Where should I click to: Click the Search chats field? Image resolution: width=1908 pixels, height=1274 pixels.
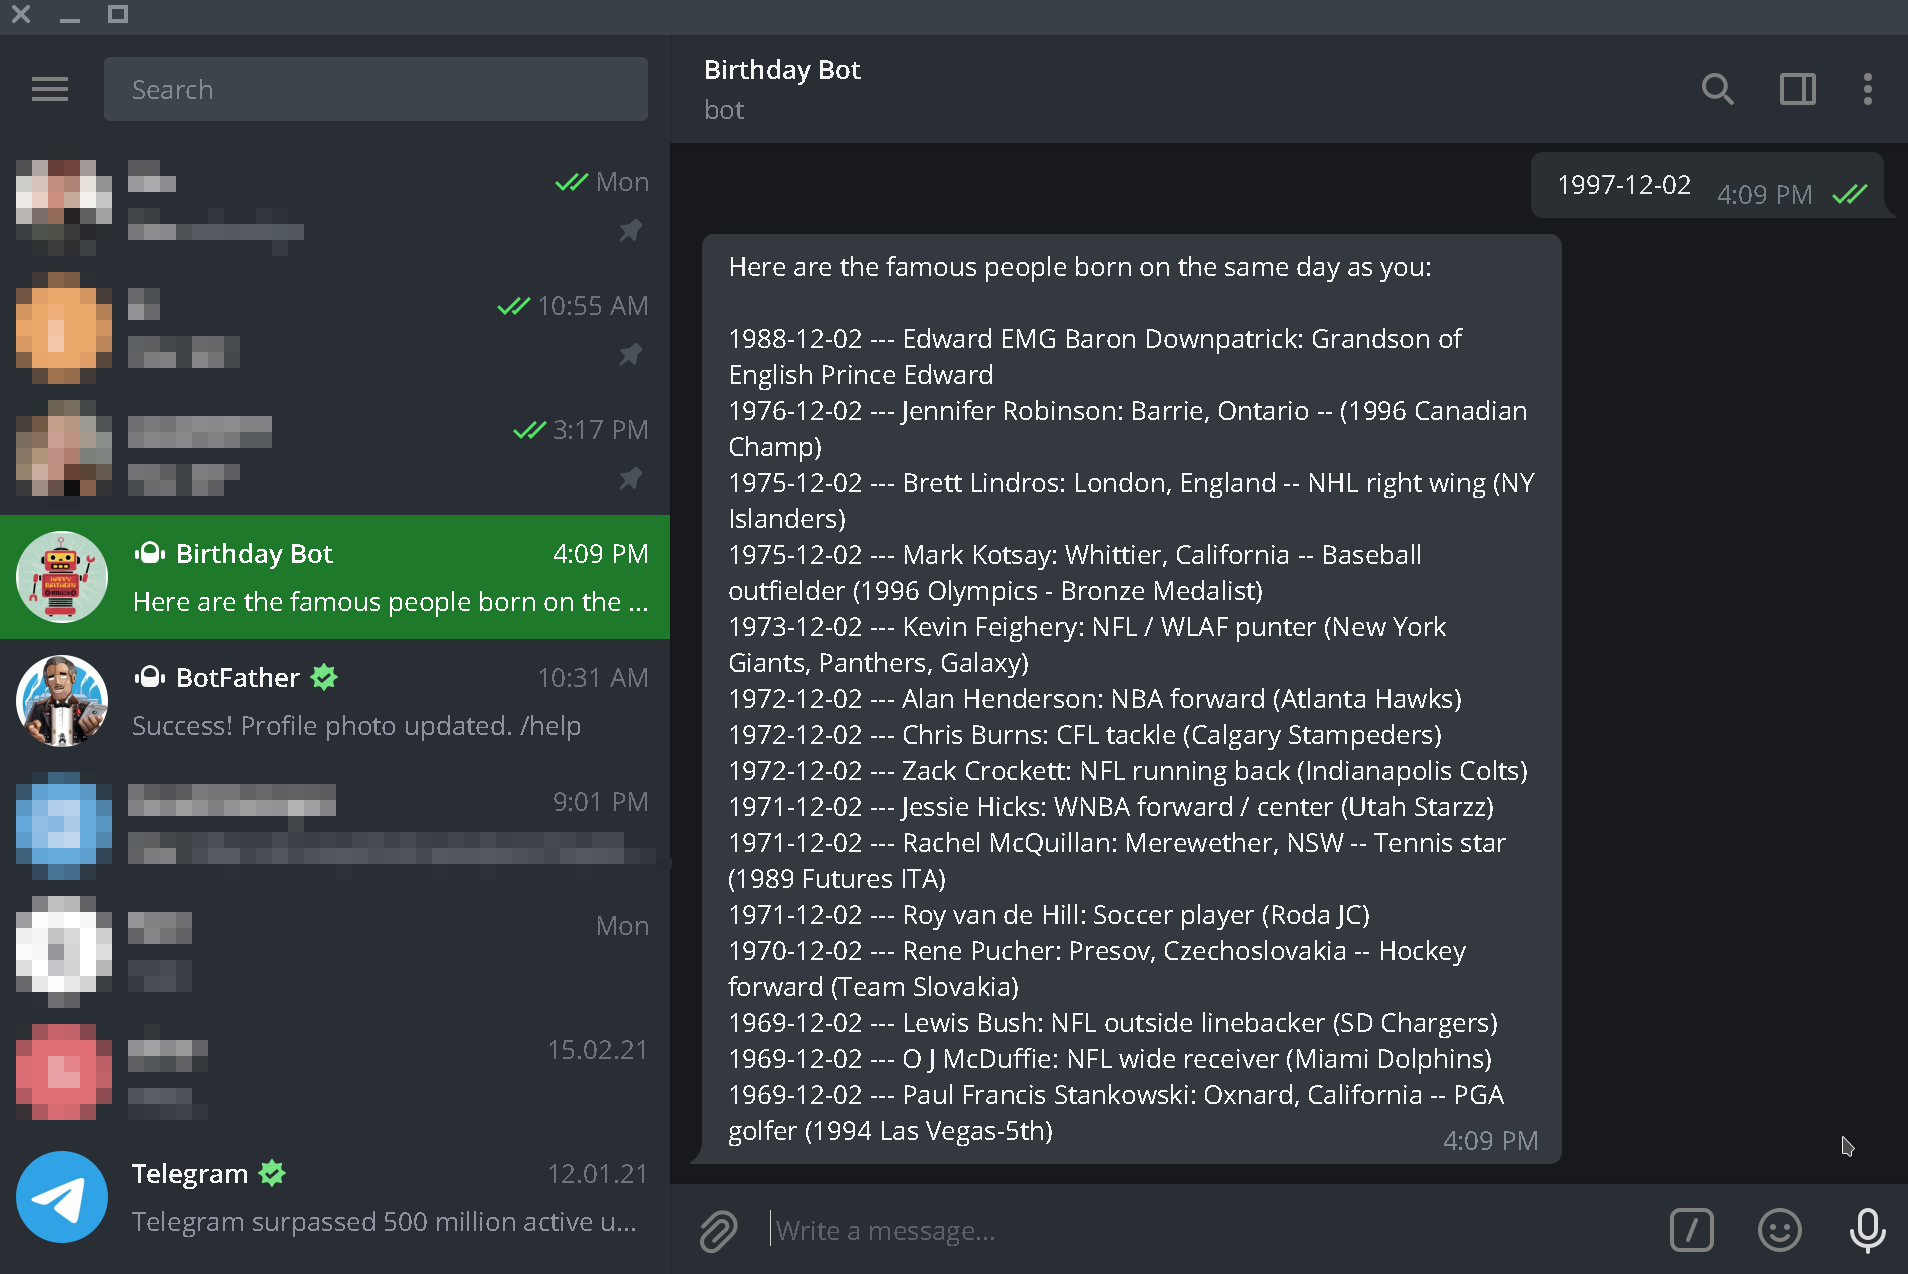coord(375,89)
